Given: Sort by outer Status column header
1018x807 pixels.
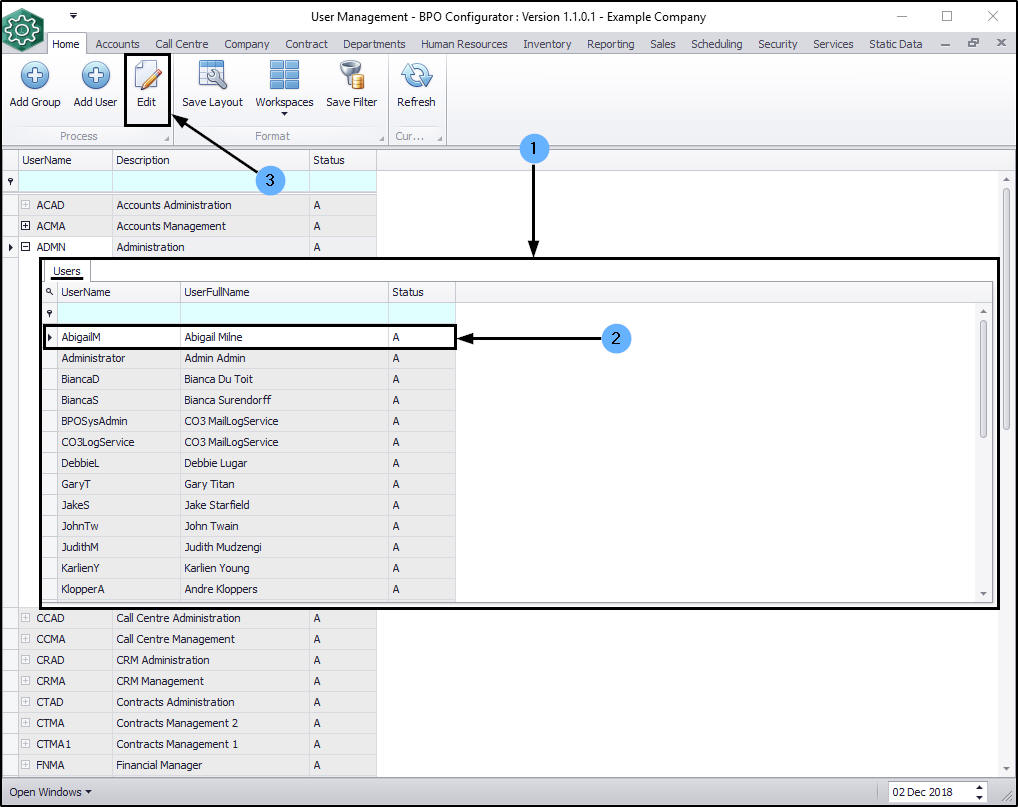Looking at the screenshot, I should tap(343, 160).
